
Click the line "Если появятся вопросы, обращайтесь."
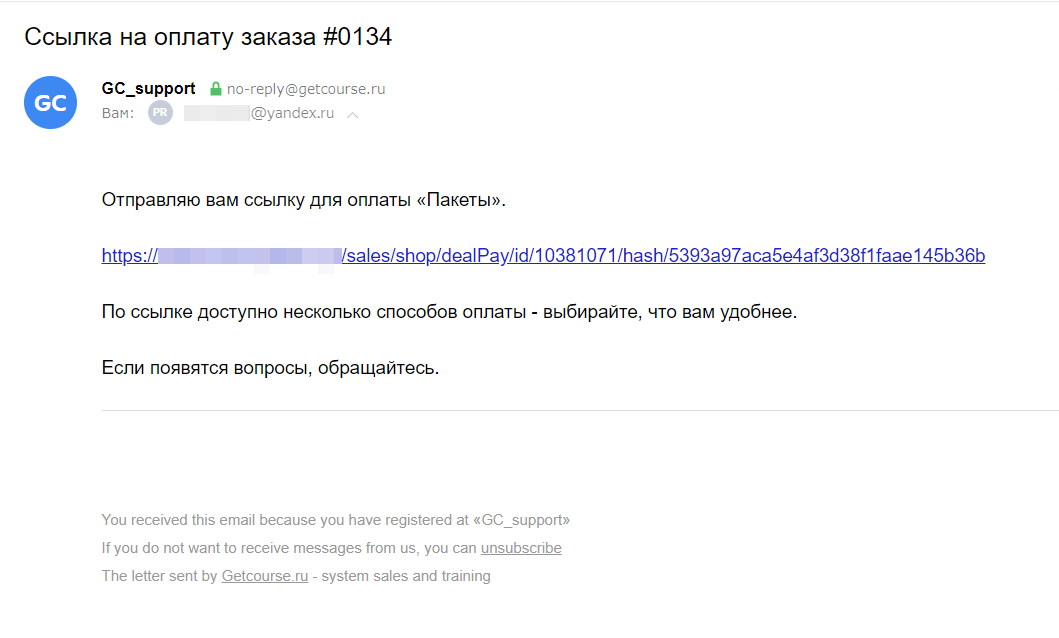click(270, 368)
